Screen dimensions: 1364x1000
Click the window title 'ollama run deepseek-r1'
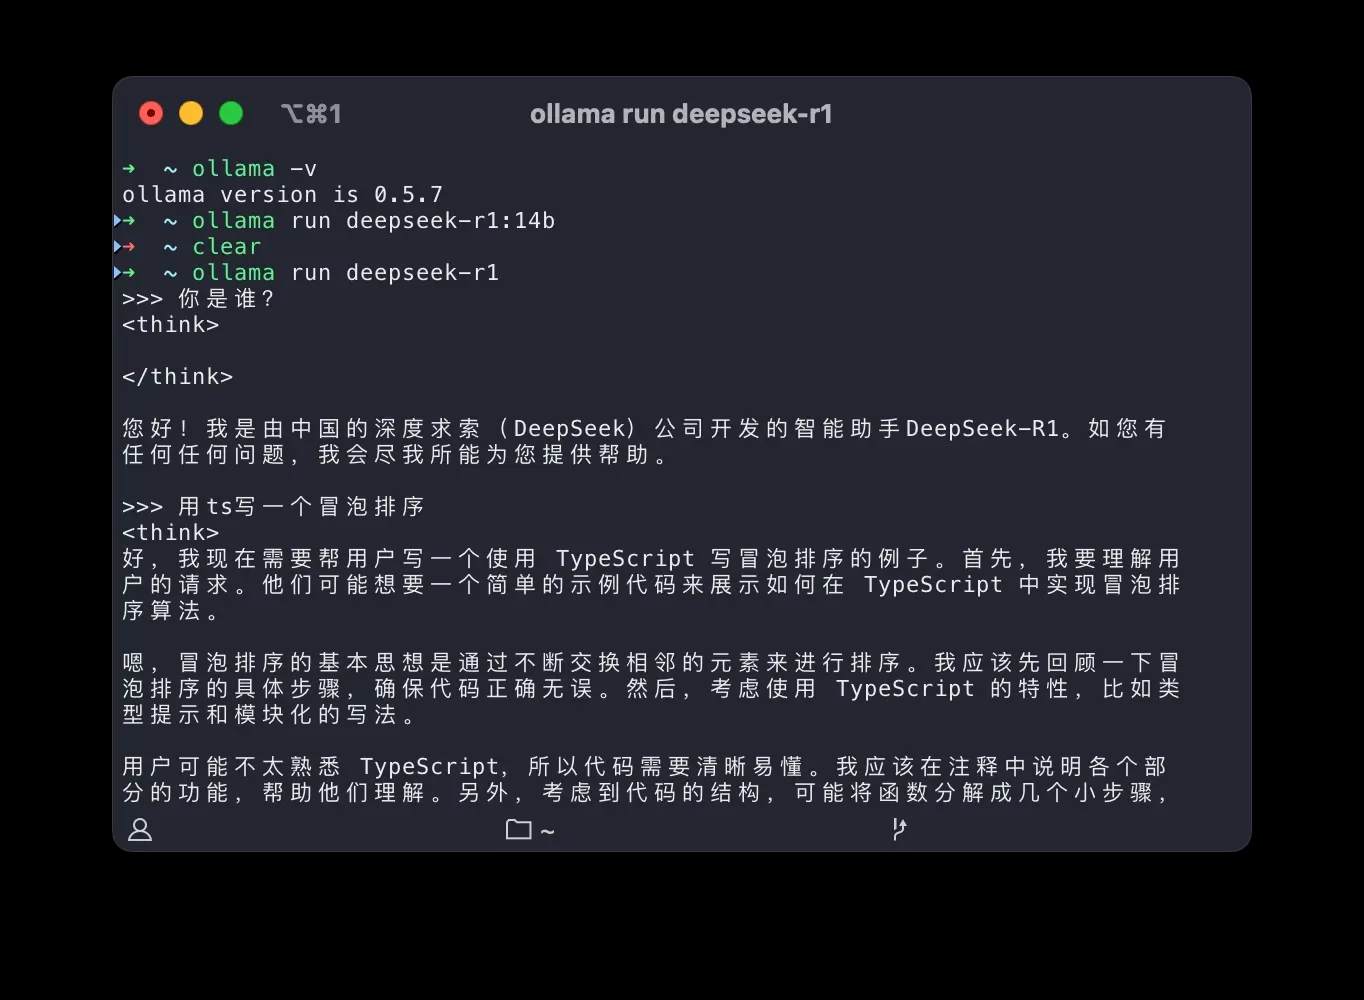681,114
